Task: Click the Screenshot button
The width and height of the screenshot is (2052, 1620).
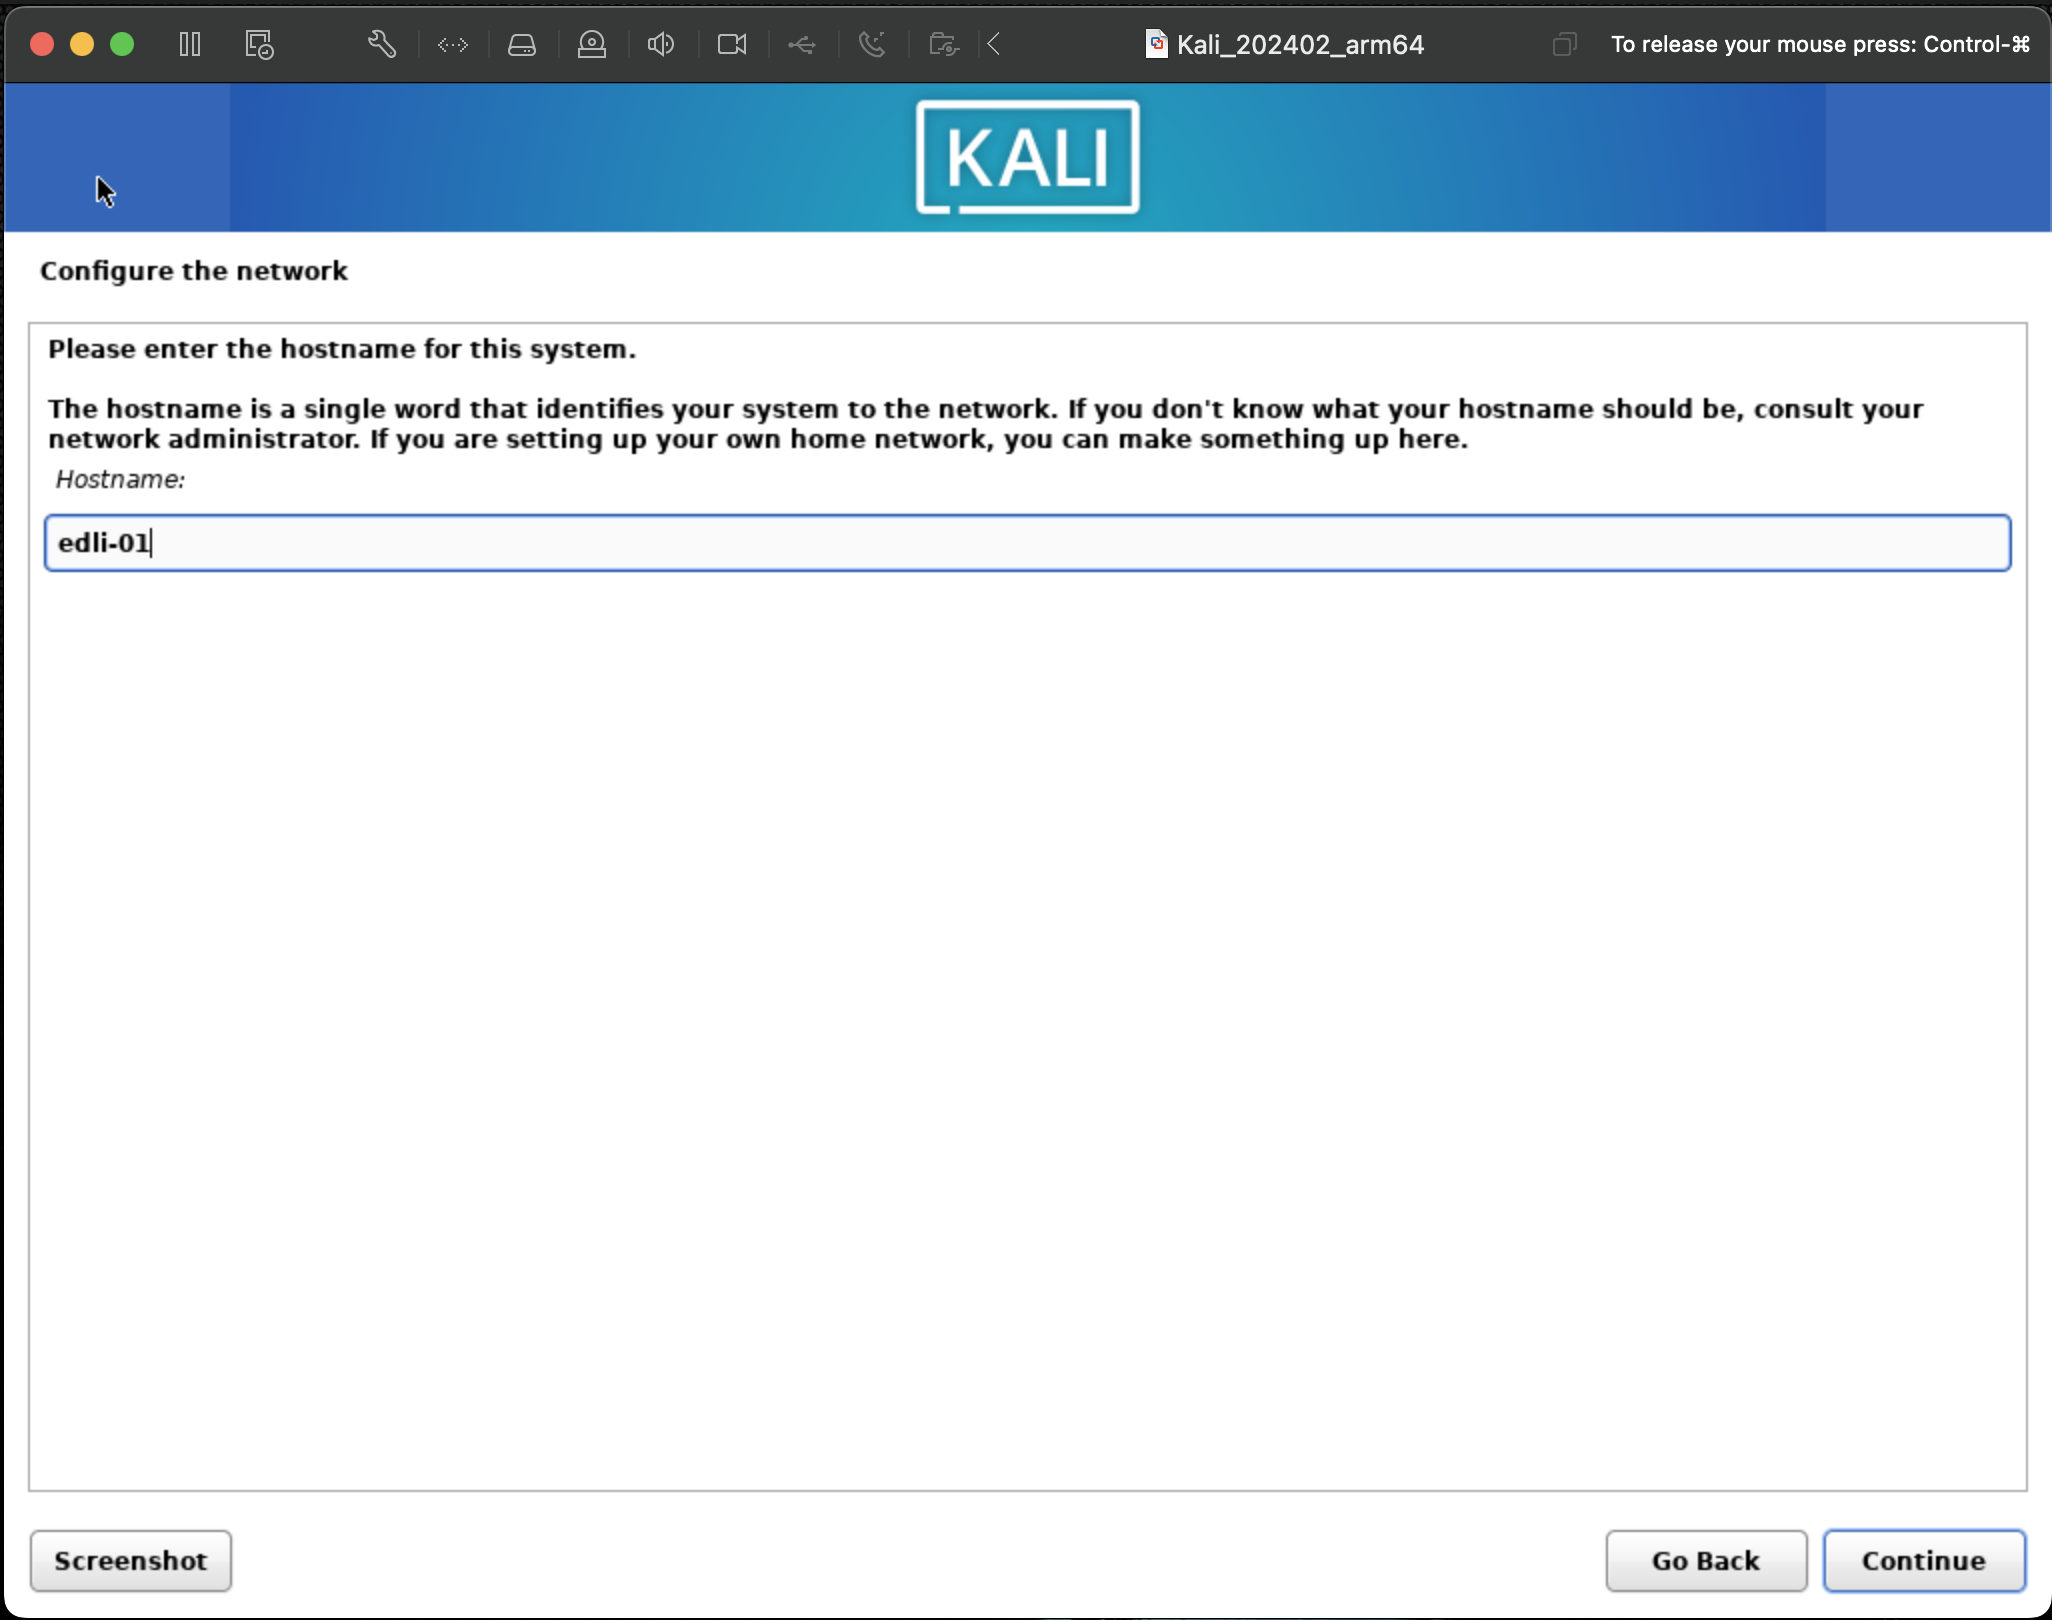Action: pos(130,1560)
